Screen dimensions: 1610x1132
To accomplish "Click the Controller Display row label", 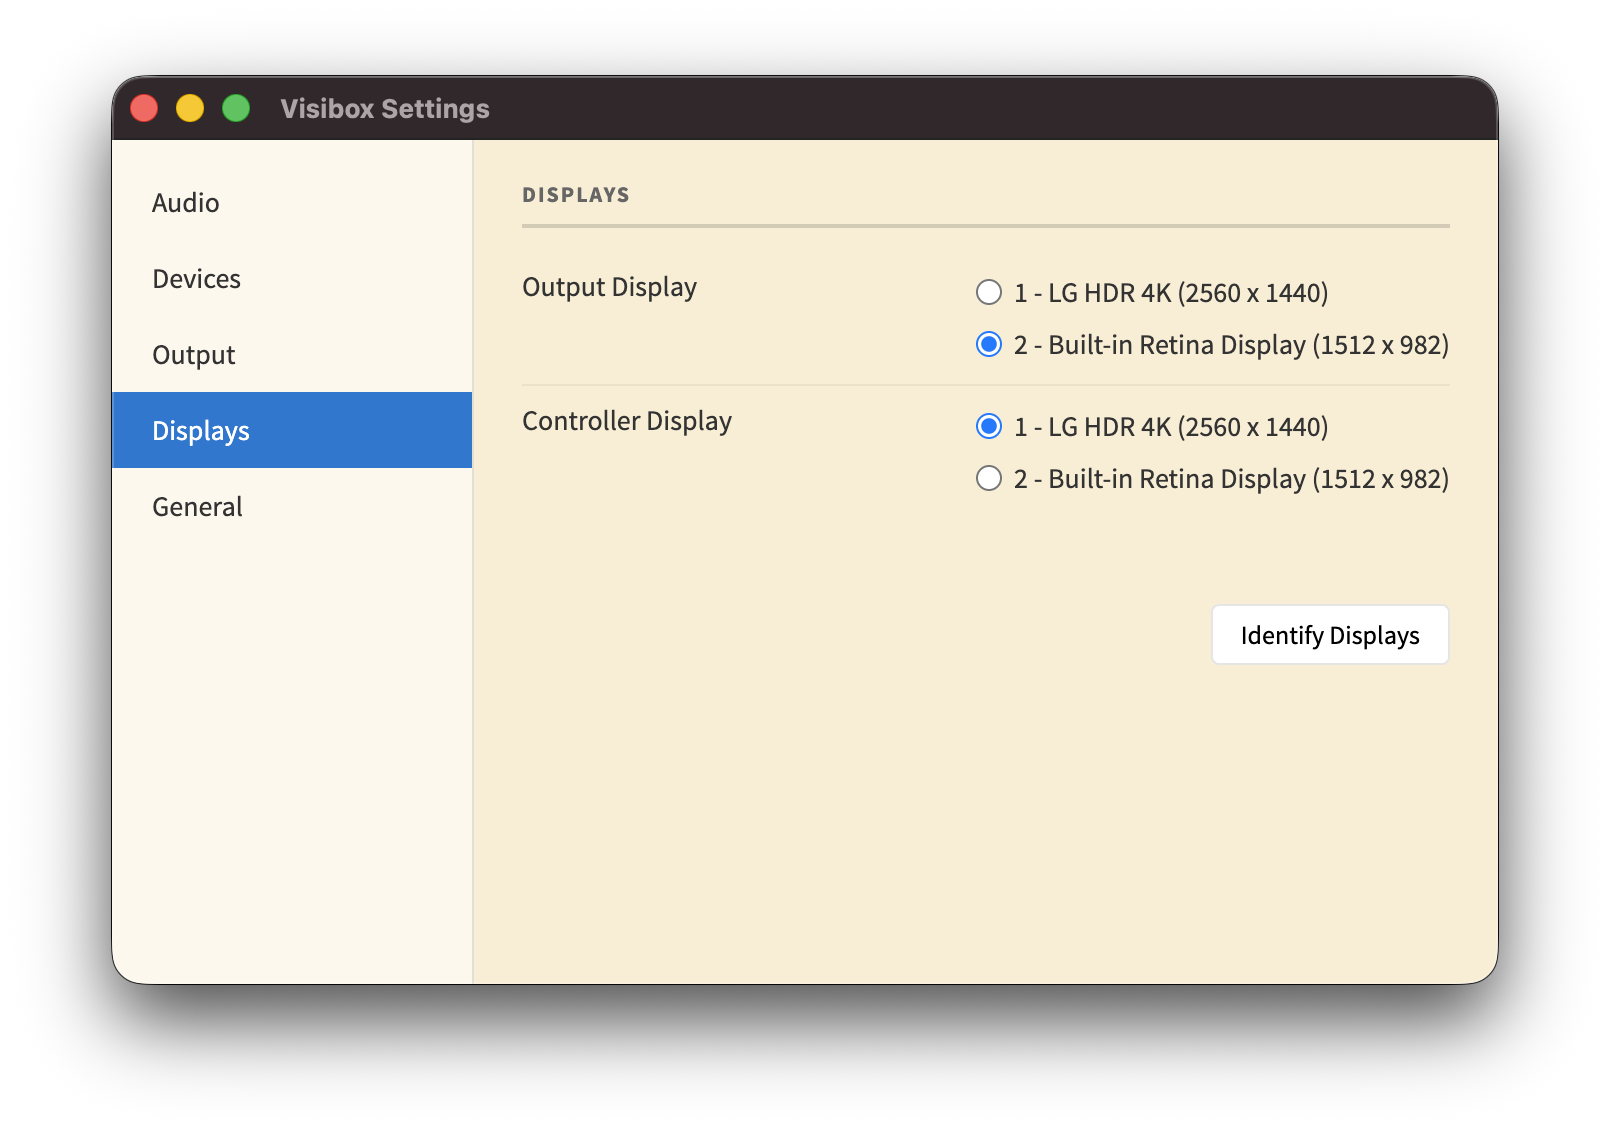I will click(x=627, y=421).
